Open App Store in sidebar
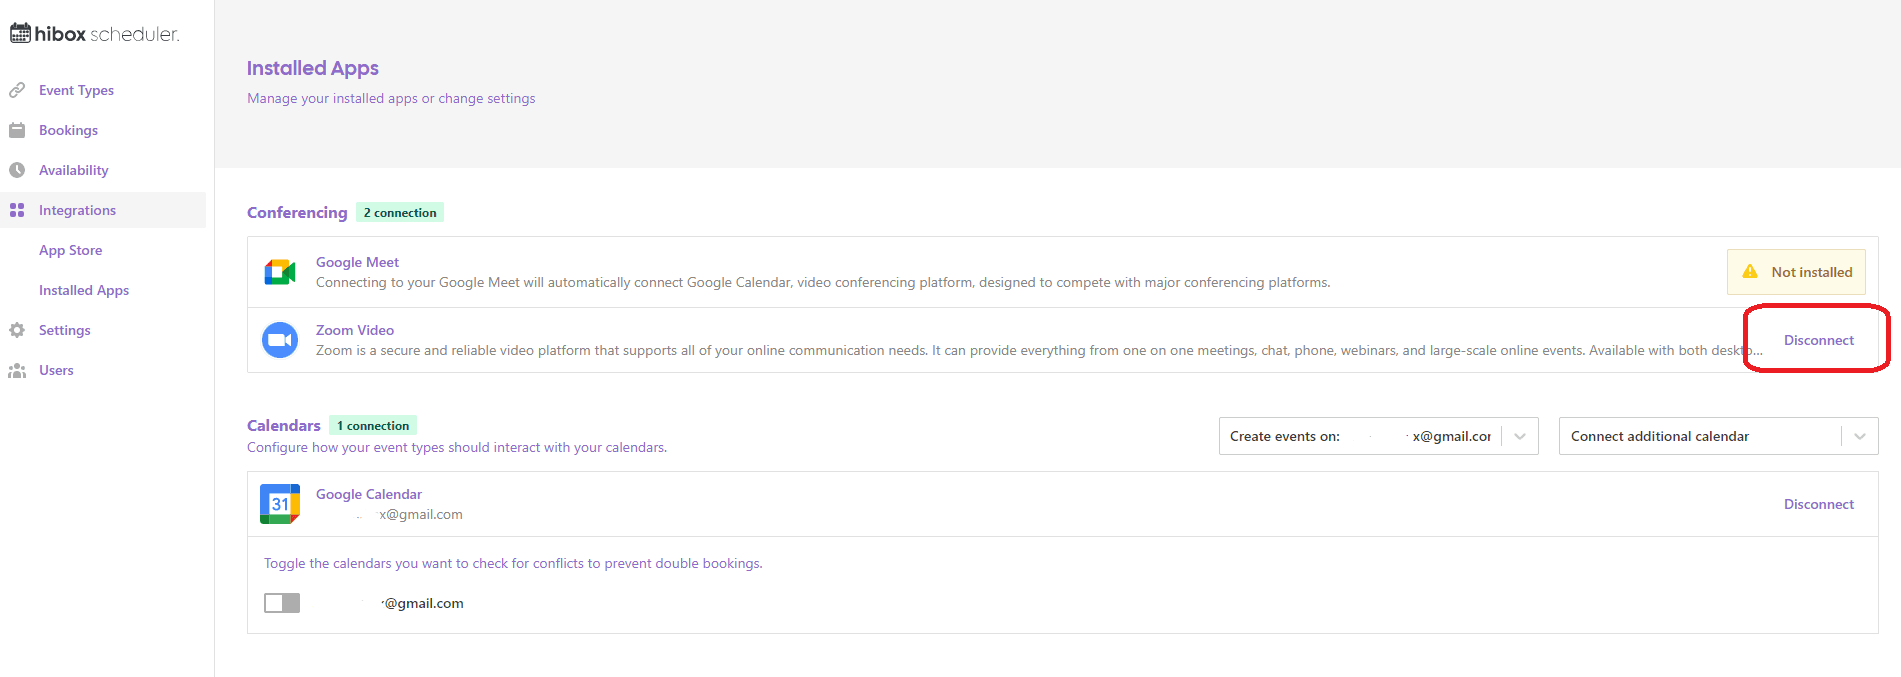 coord(71,250)
